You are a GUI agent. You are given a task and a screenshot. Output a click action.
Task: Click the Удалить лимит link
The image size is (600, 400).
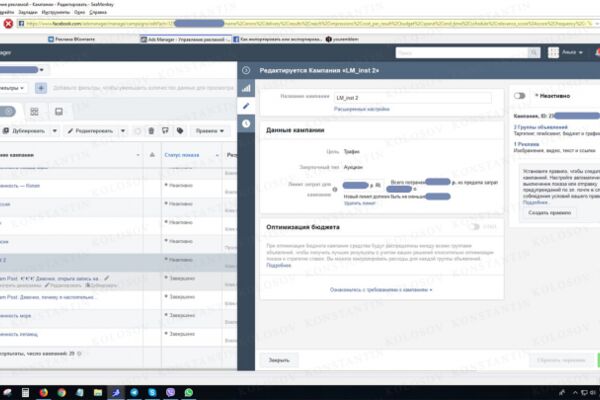(x=359, y=203)
